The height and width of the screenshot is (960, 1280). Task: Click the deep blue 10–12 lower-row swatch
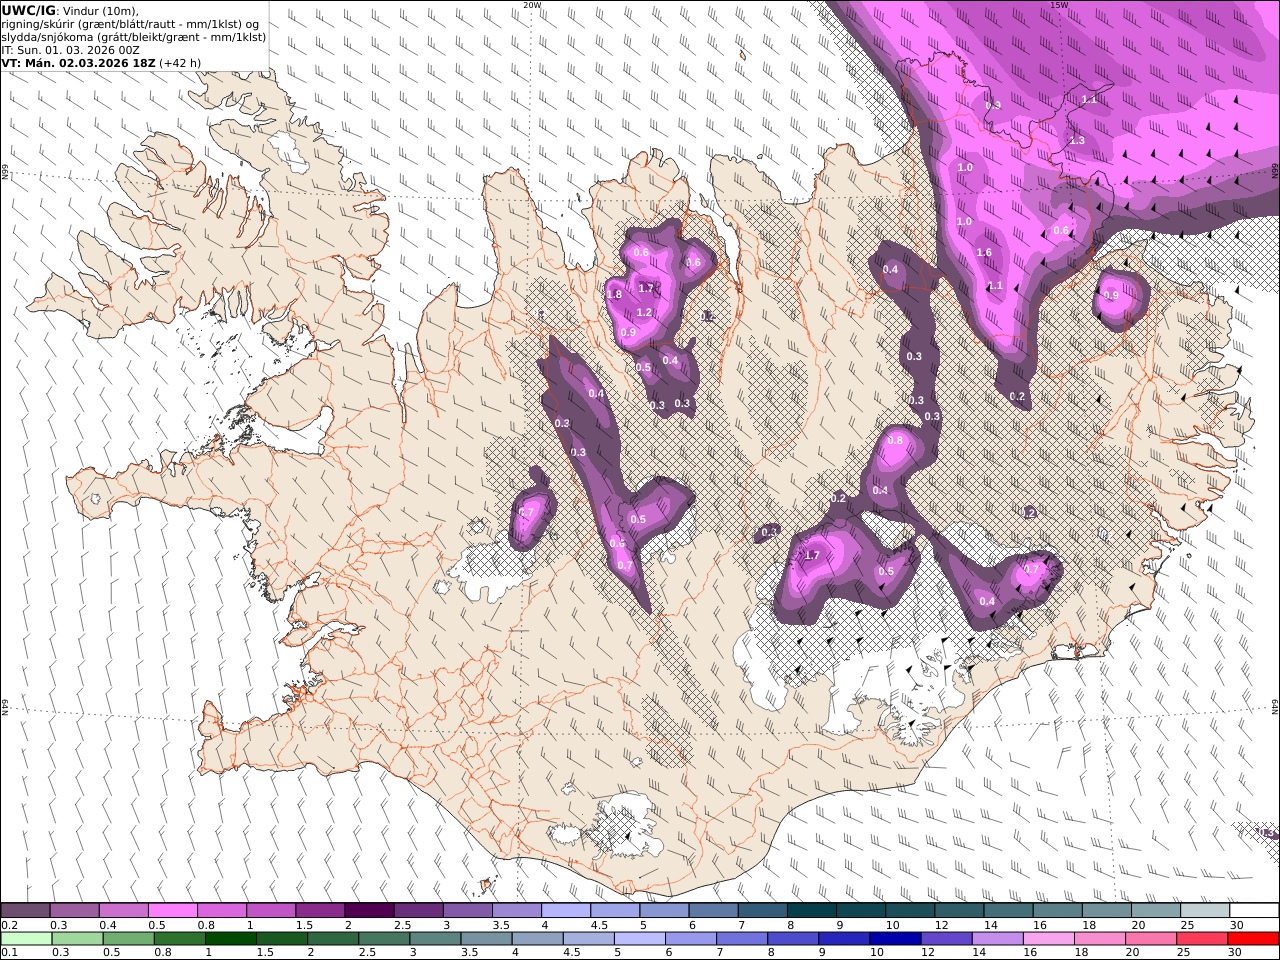(895, 939)
